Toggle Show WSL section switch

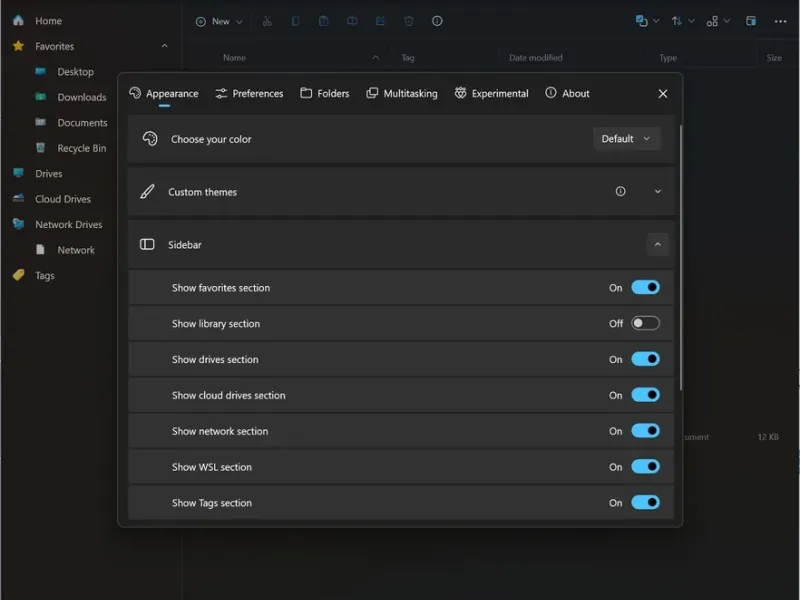click(x=645, y=466)
